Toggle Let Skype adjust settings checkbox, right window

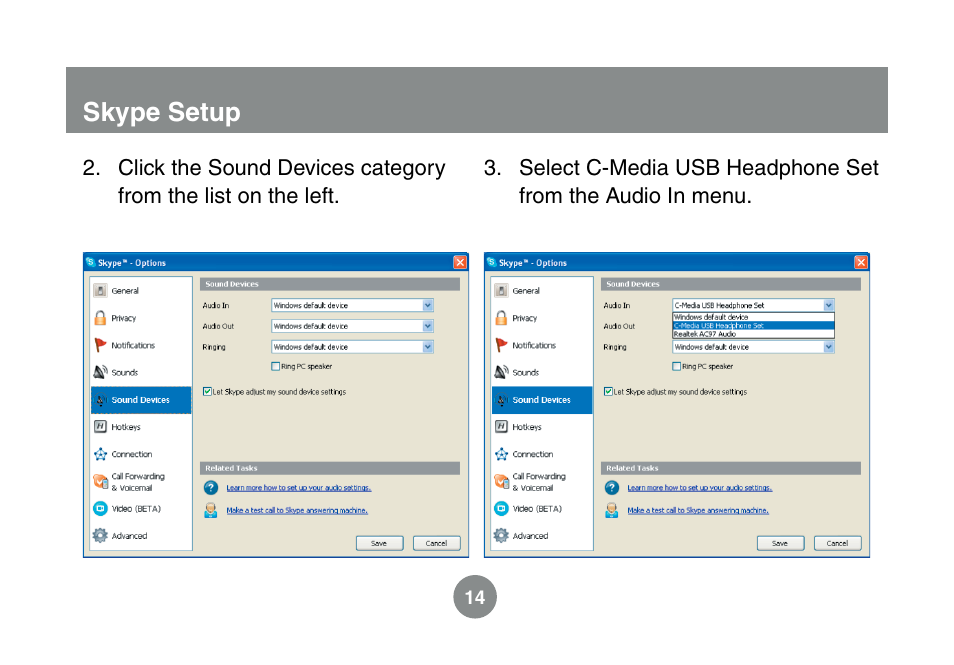[608, 391]
